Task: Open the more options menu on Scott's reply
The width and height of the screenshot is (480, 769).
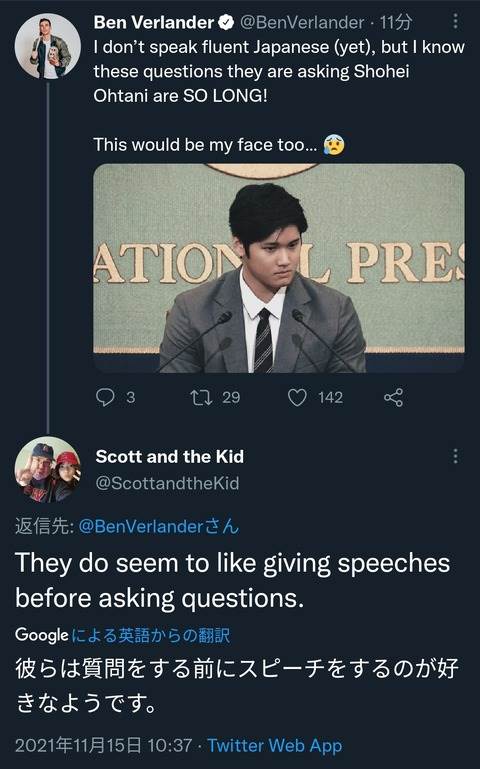Action: coord(455,456)
